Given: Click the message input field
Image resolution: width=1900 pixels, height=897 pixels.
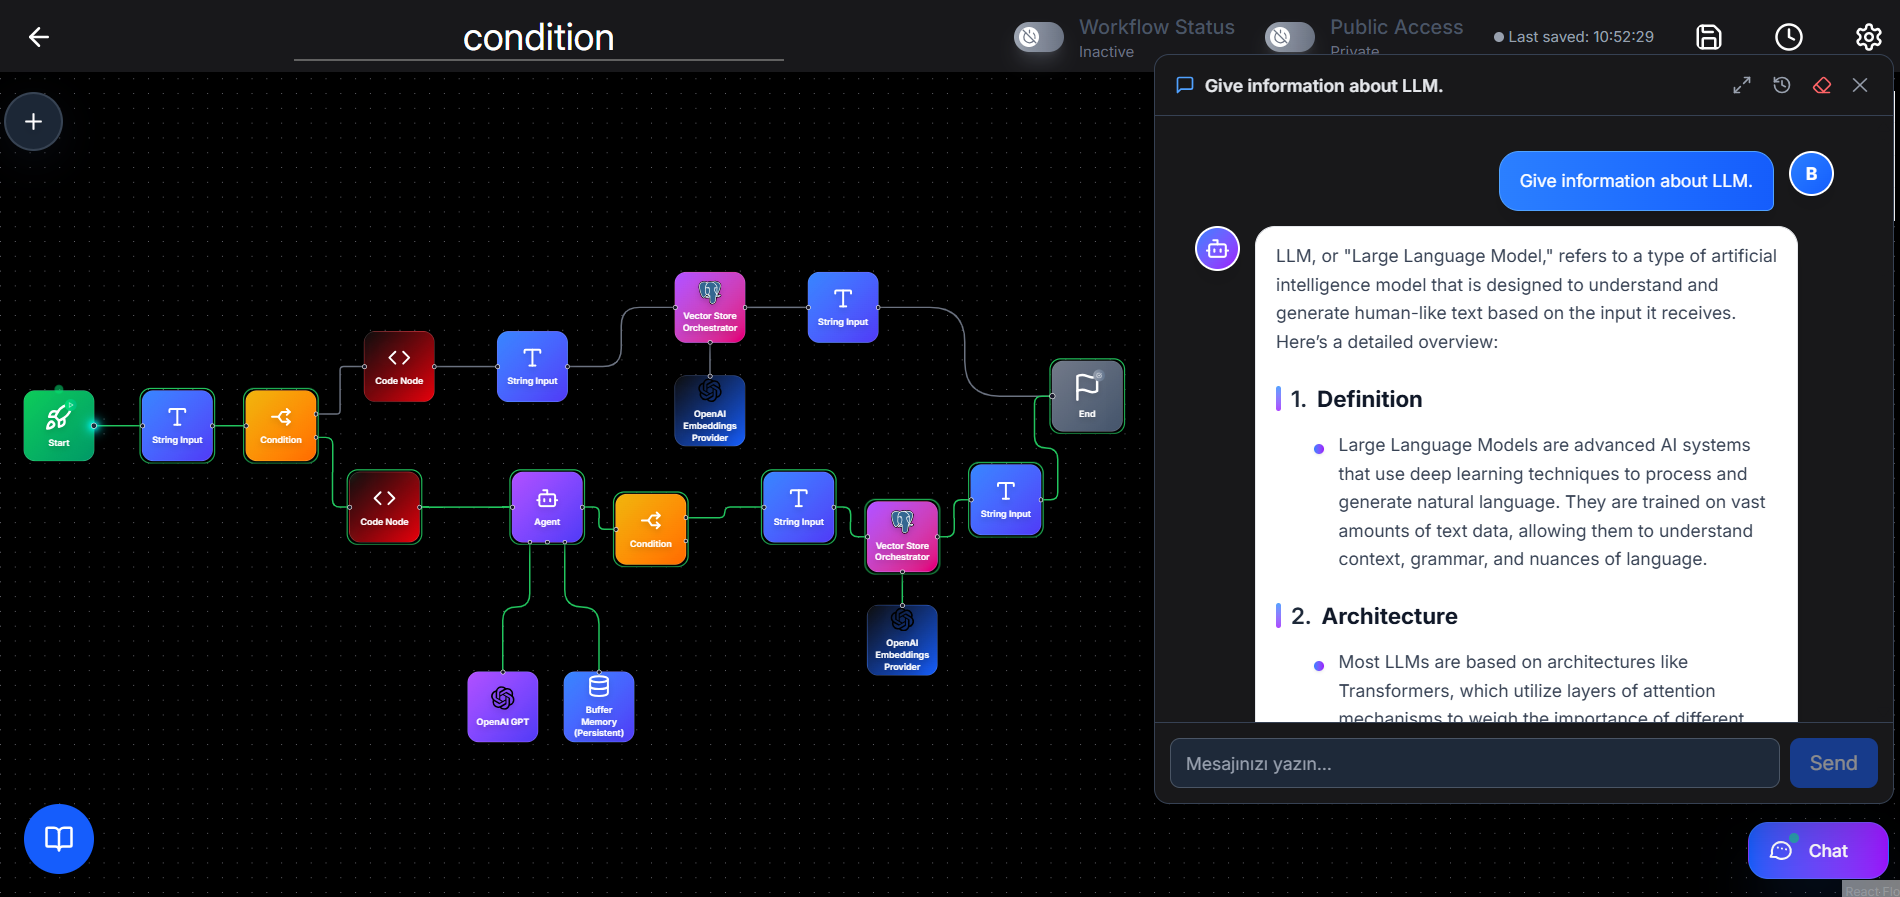Looking at the screenshot, I should 1474,763.
